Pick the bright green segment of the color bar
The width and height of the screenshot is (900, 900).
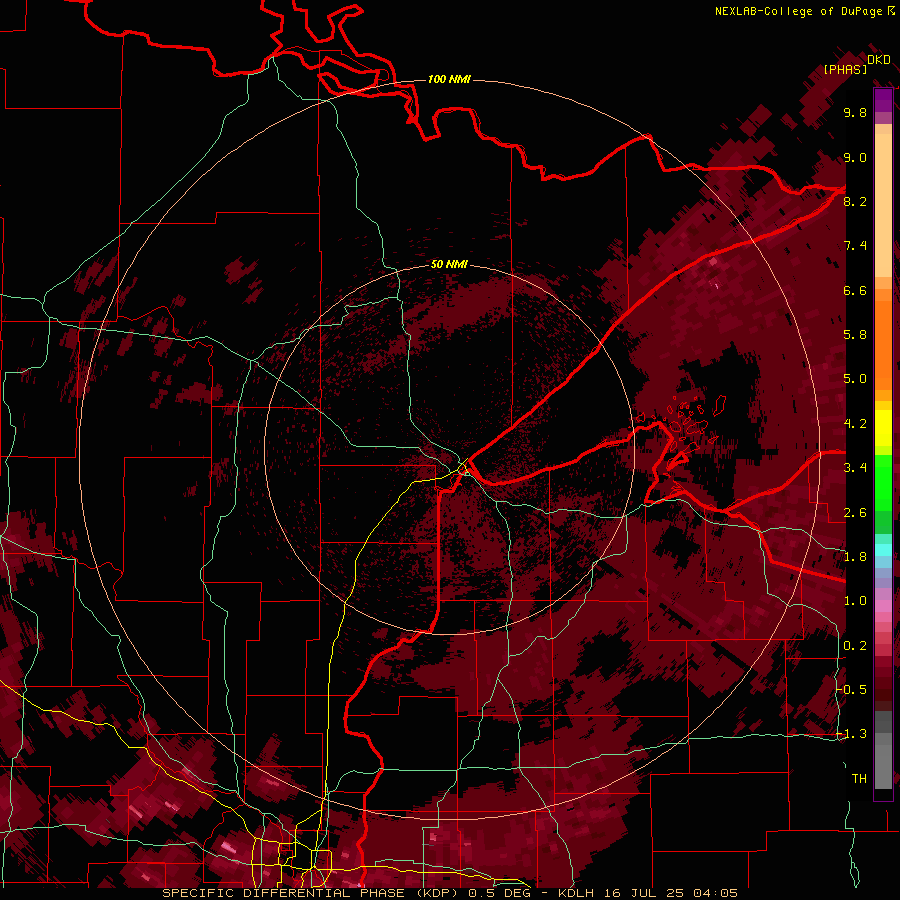pyautogui.click(x=883, y=483)
